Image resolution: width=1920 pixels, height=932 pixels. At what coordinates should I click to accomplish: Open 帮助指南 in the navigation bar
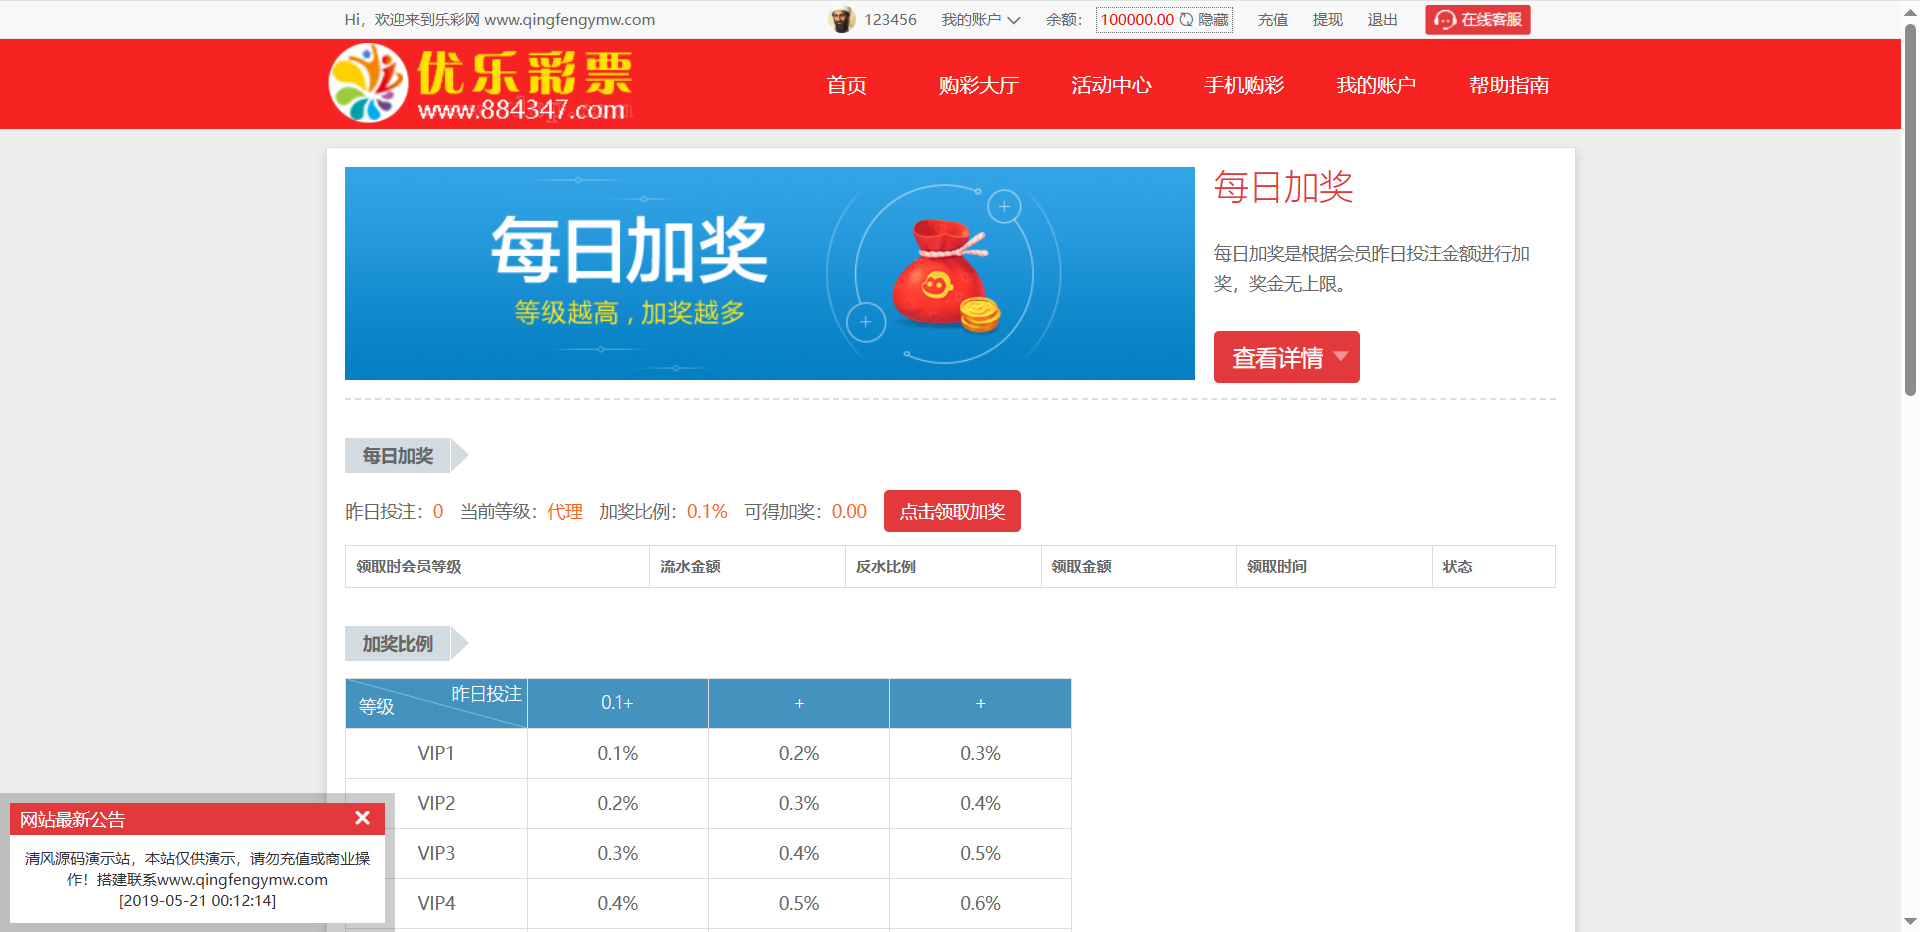click(1508, 85)
